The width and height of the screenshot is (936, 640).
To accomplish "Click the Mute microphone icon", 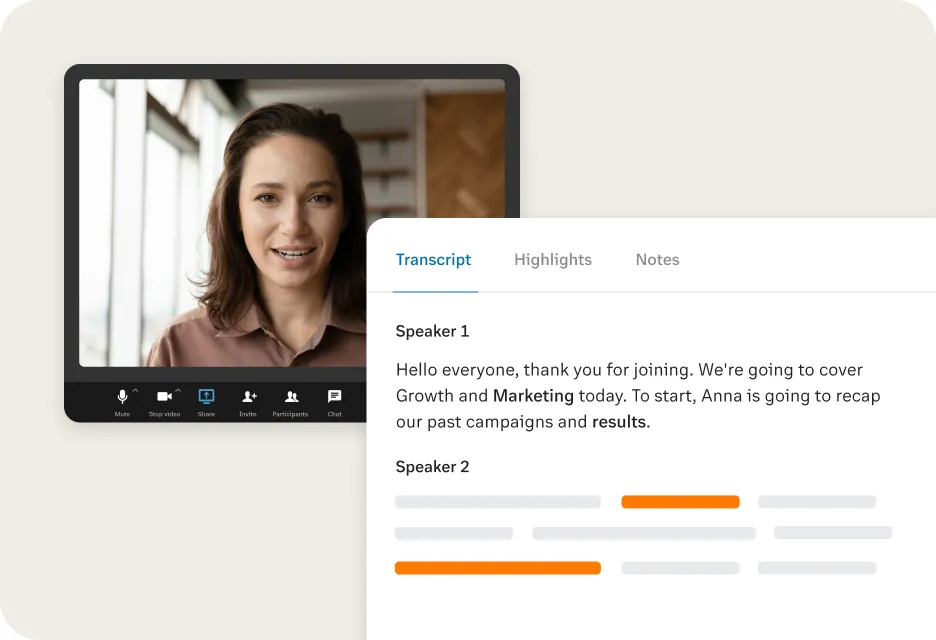I will (x=122, y=396).
